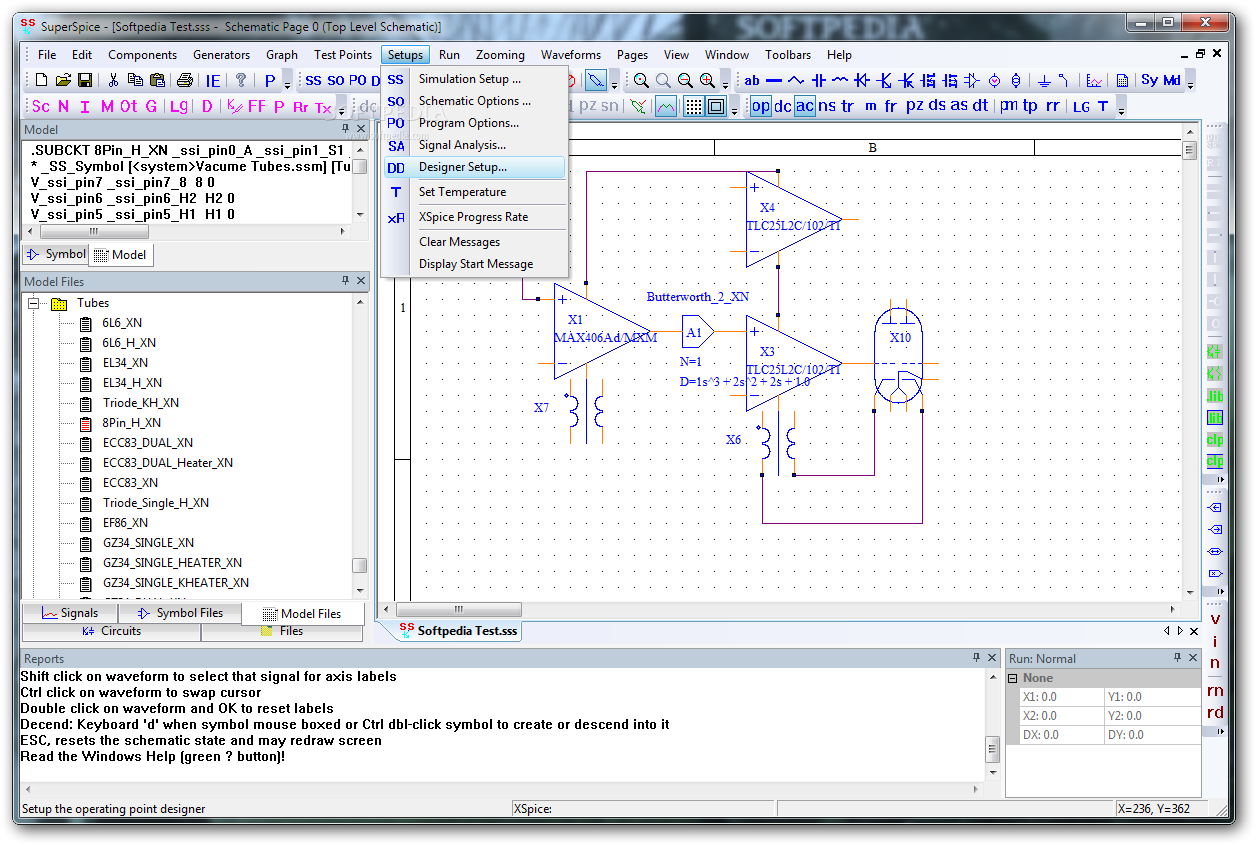
Task: Select 8Pin_H_XN in the model list
Action: point(131,423)
